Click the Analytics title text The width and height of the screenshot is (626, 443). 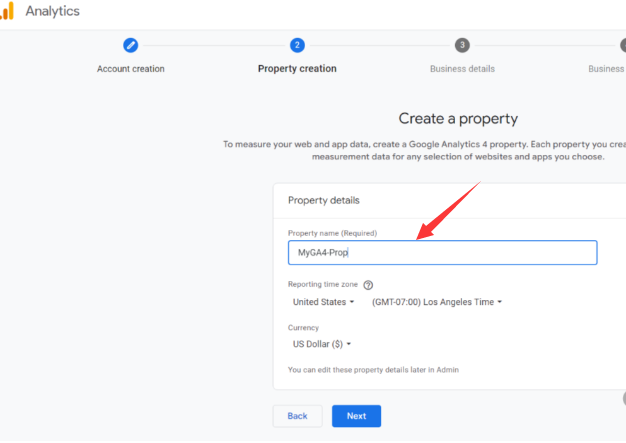coord(52,12)
